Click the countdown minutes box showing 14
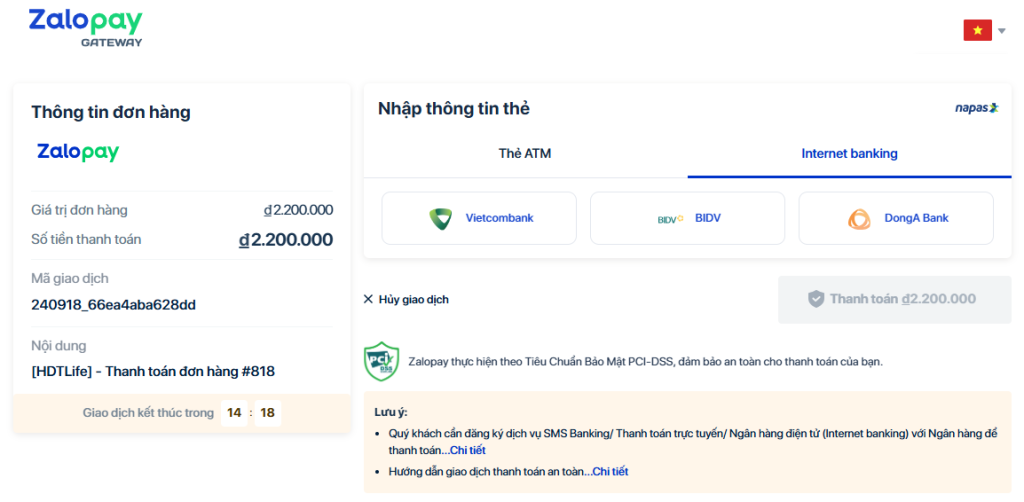Viewport: 1024px width, 502px height. [234, 412]
